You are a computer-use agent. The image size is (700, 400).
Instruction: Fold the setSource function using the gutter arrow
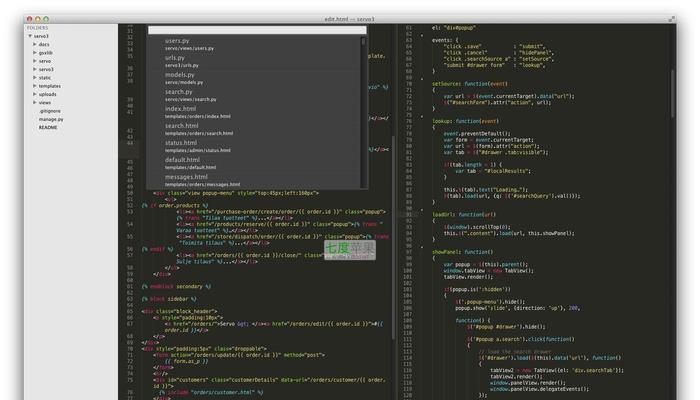point(422,79)
